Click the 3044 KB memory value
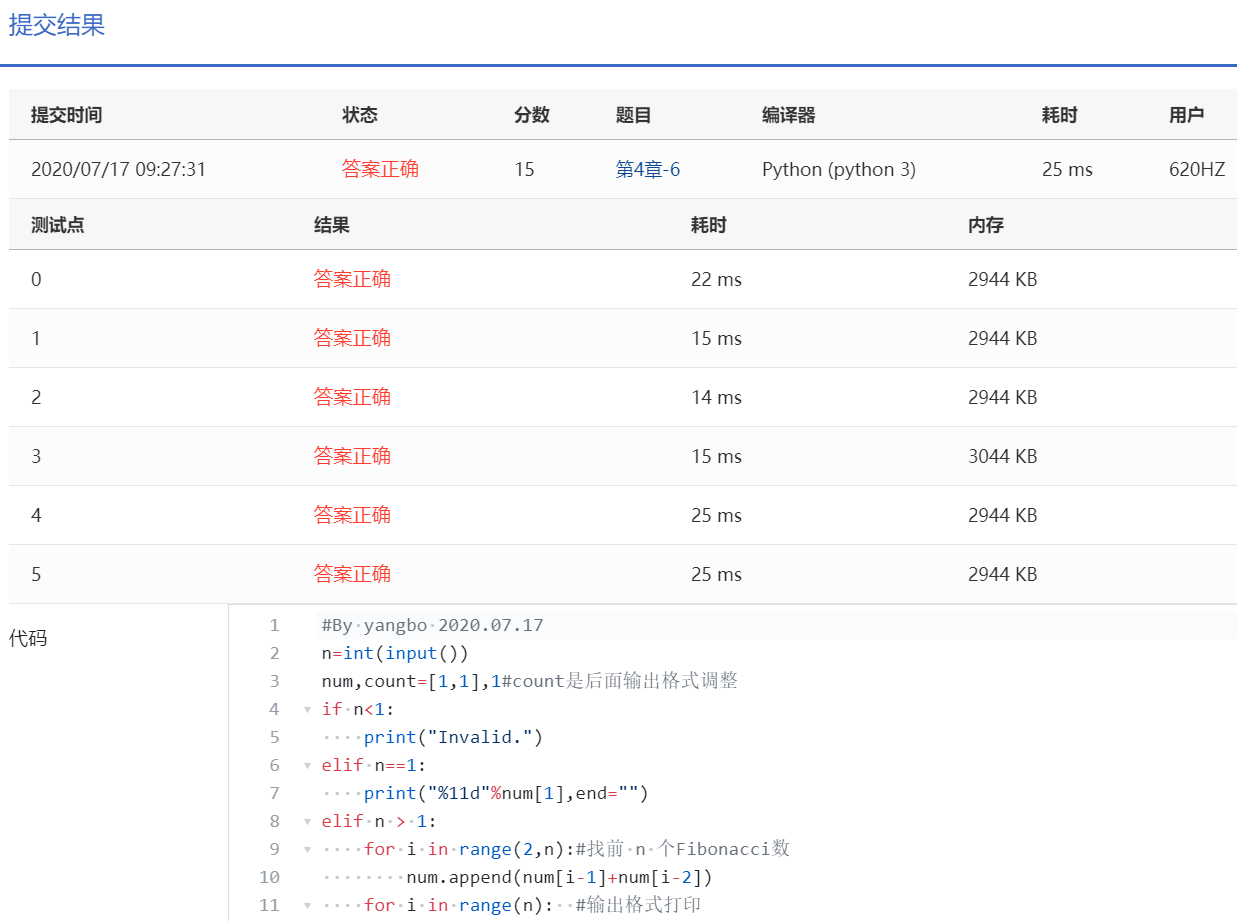Screen dimensions: 1237x921 [x=1002, y=456]
